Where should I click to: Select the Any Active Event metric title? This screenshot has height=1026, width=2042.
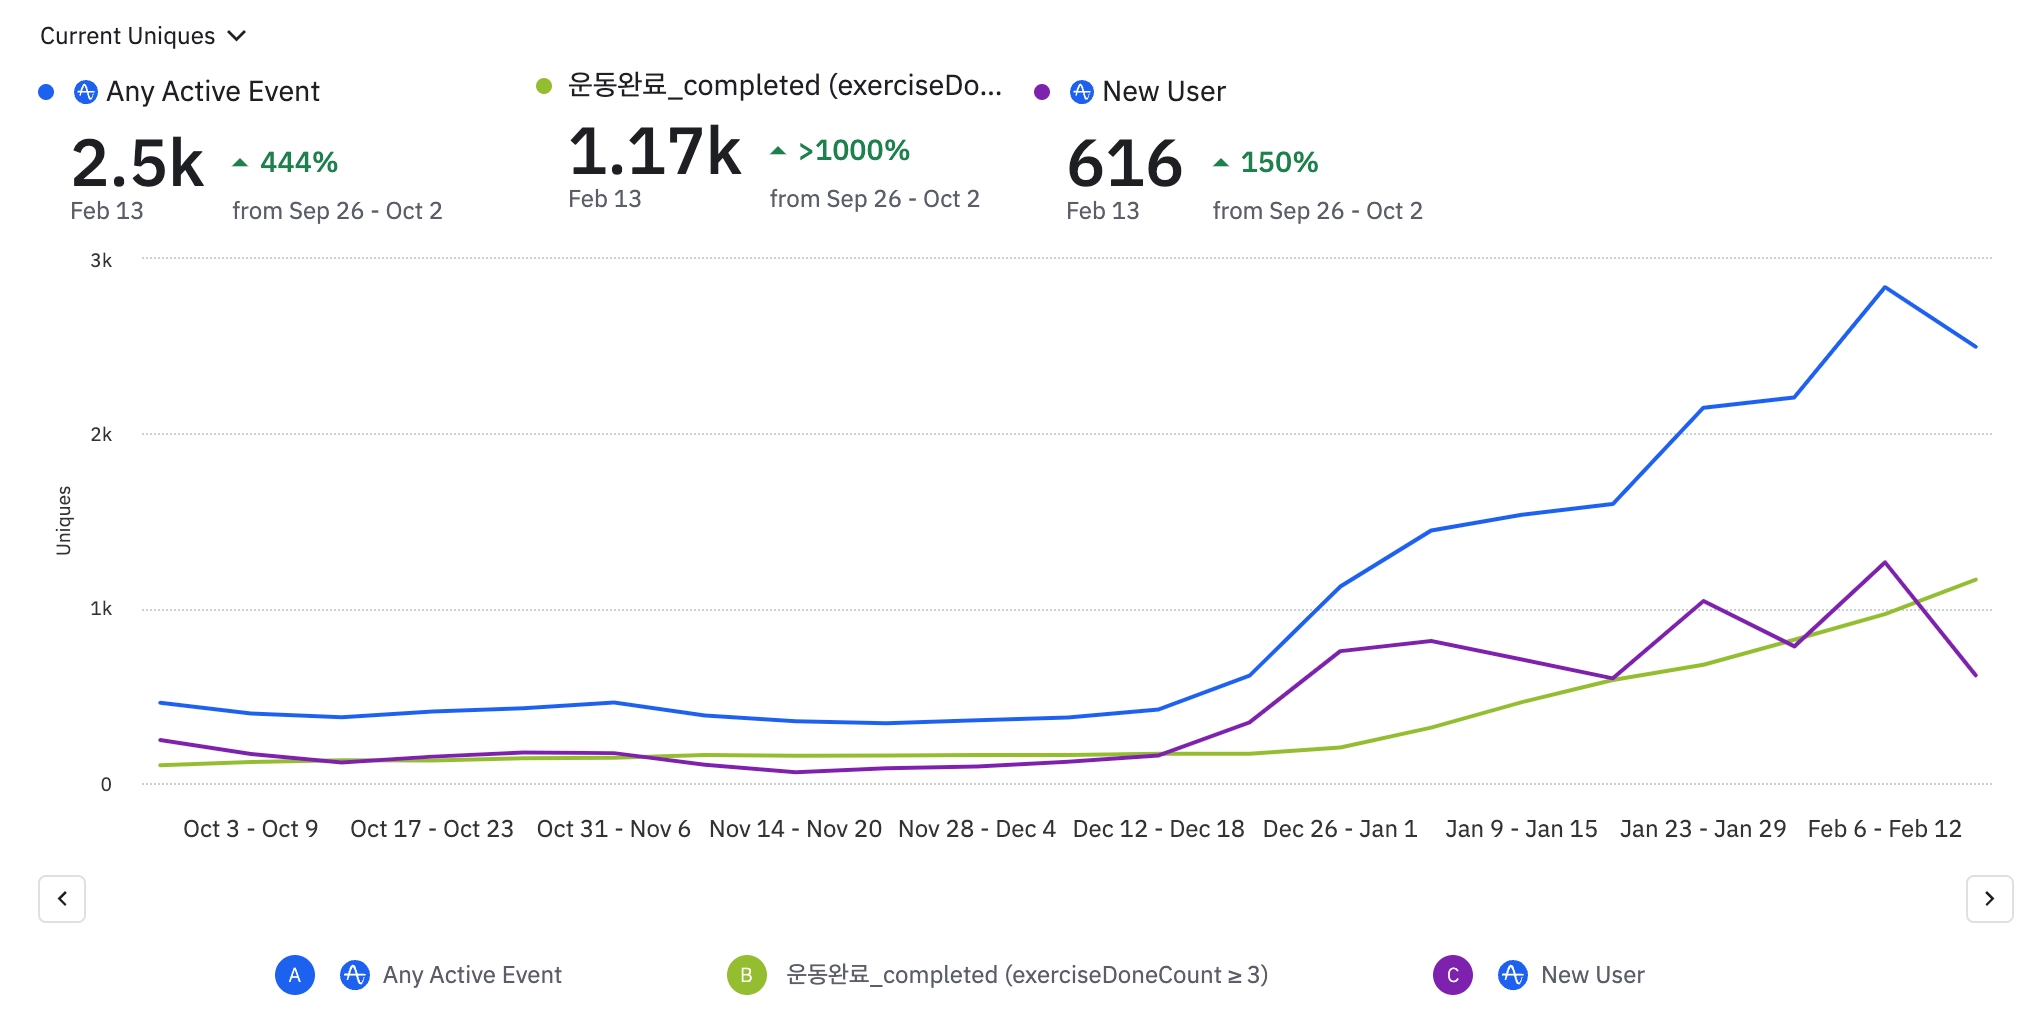coord(213,92)
